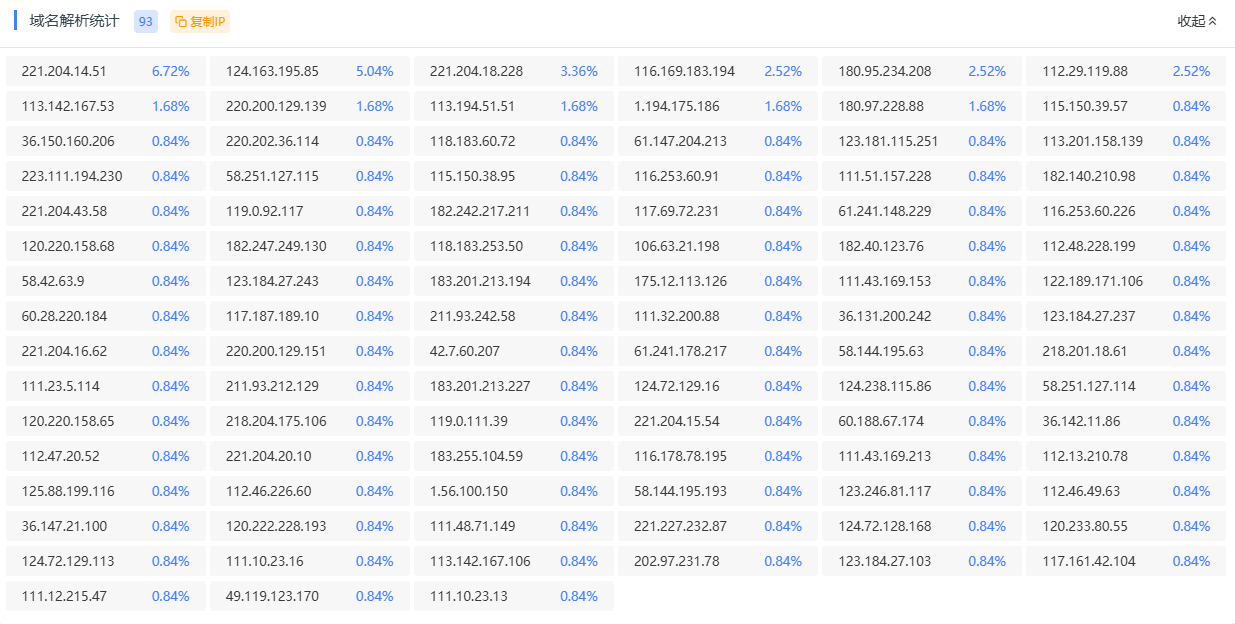The image size is (1235, 624).
Task: Choose IP entry 221.204.18.228
Action: click(x=476, y=71)
